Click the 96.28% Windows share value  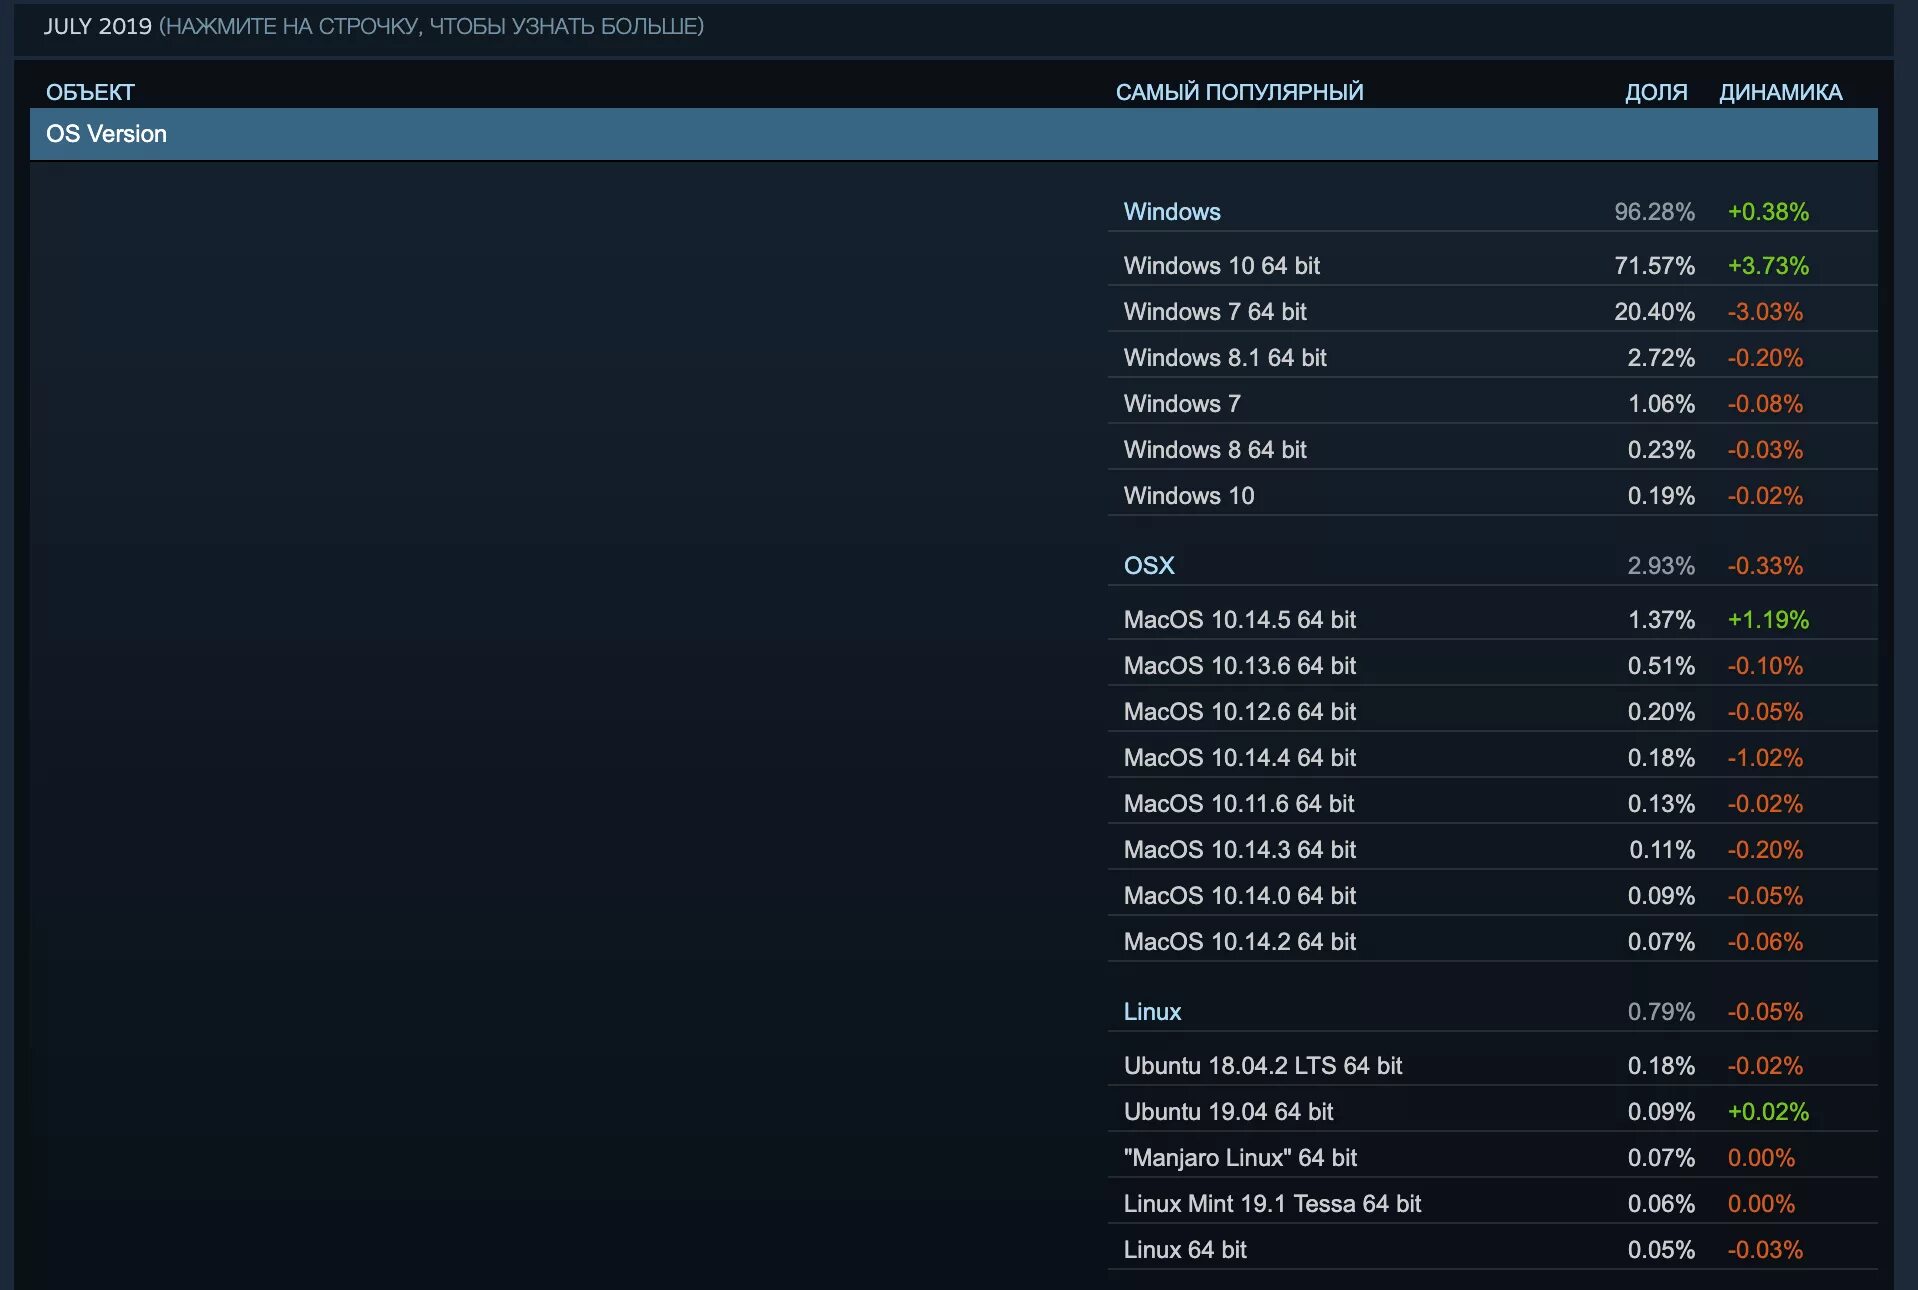point(1654,212)
